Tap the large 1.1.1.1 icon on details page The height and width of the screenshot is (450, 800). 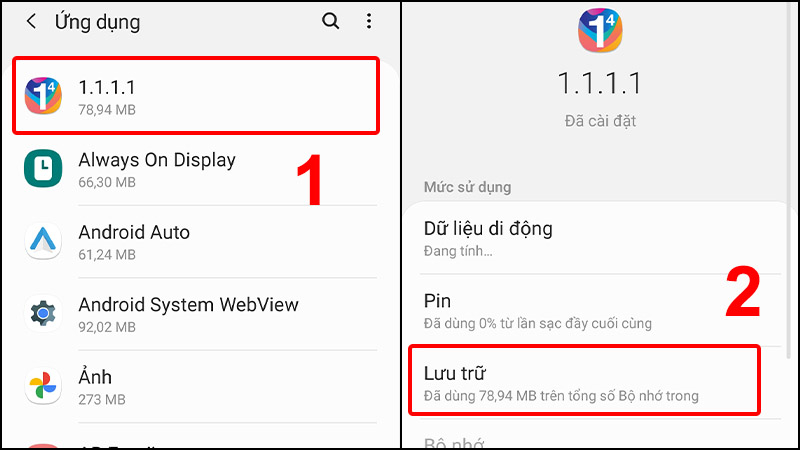[600, 30]
